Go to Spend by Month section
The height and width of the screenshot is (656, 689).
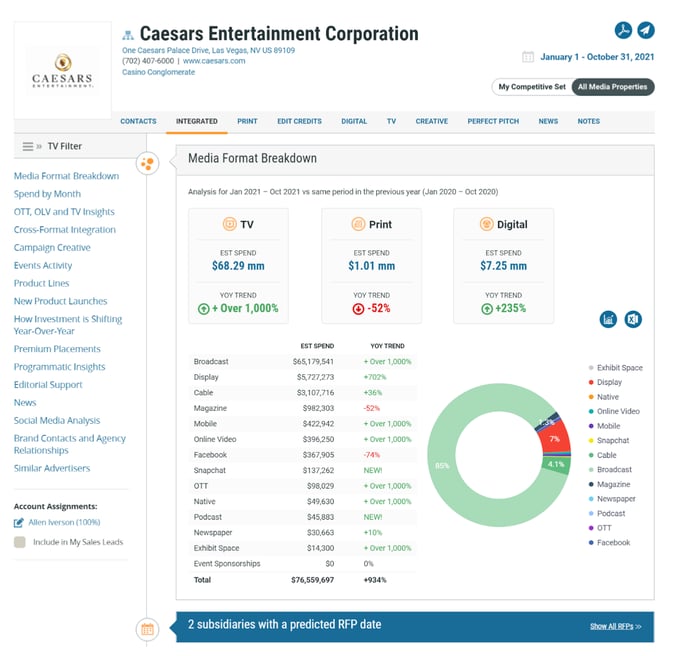pyautogui.click(x=47, y=194)
